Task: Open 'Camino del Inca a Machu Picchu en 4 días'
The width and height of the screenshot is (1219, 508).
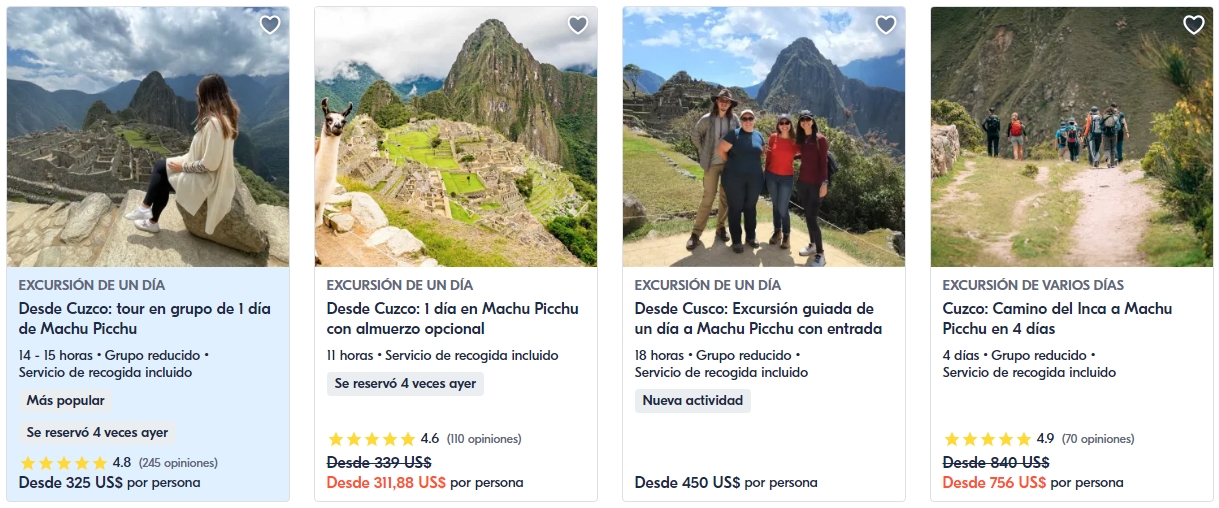Action: (1058, 319)
